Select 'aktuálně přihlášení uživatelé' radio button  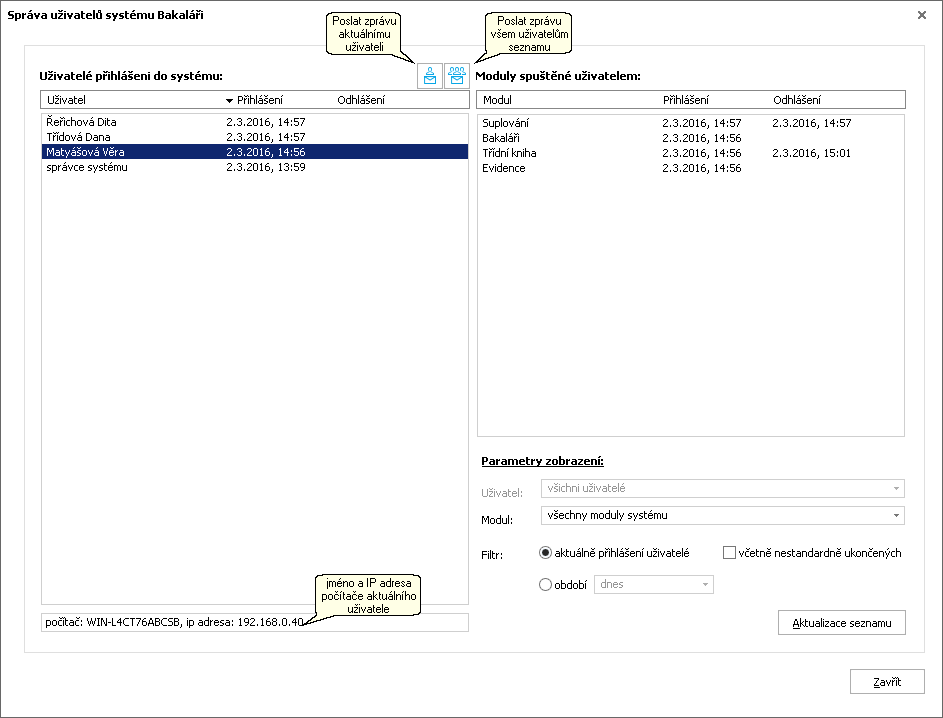pos(545,553)
